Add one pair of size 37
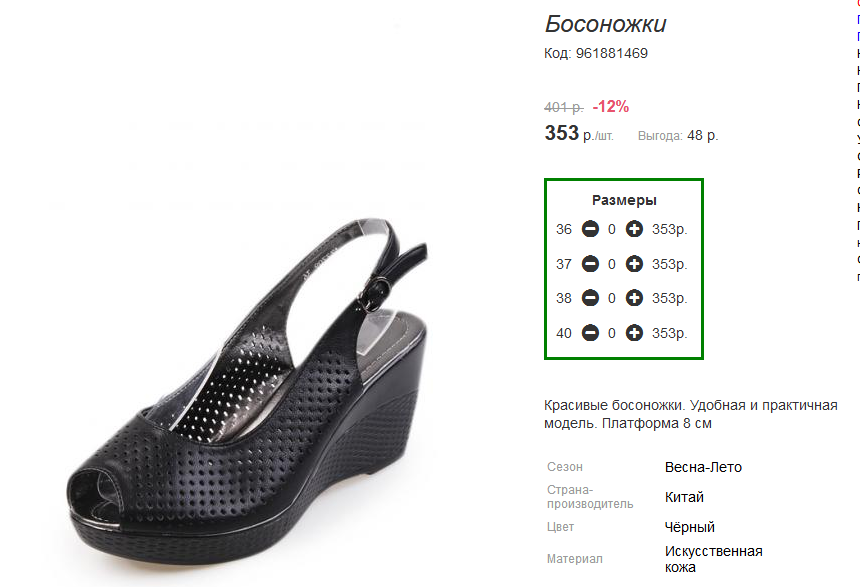Screen dimensions: 860x587 coord(634,264)
